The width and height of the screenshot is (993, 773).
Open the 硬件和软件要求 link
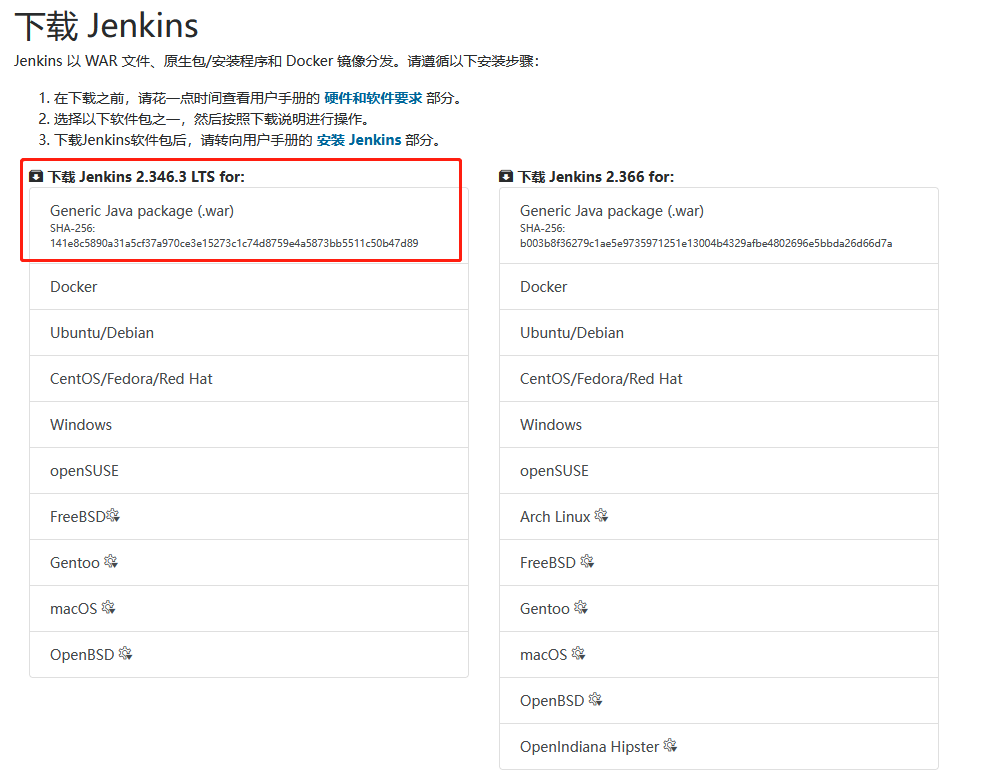coord(373,98)
